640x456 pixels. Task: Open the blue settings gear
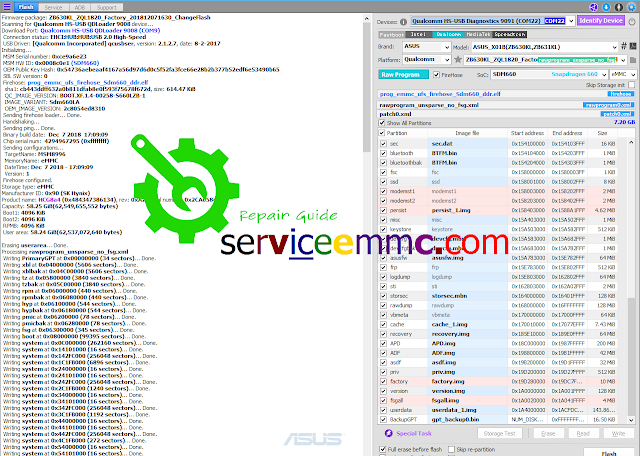click(631, 7)
